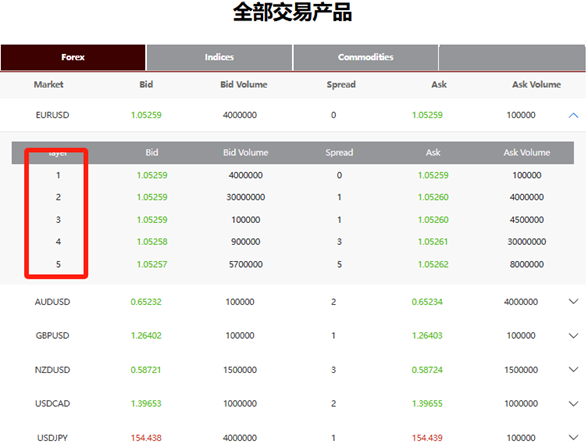Viewport: 588px width, 448px height.
Task: Click USDCAD bid price 1.39653
Action: point(146,404)
